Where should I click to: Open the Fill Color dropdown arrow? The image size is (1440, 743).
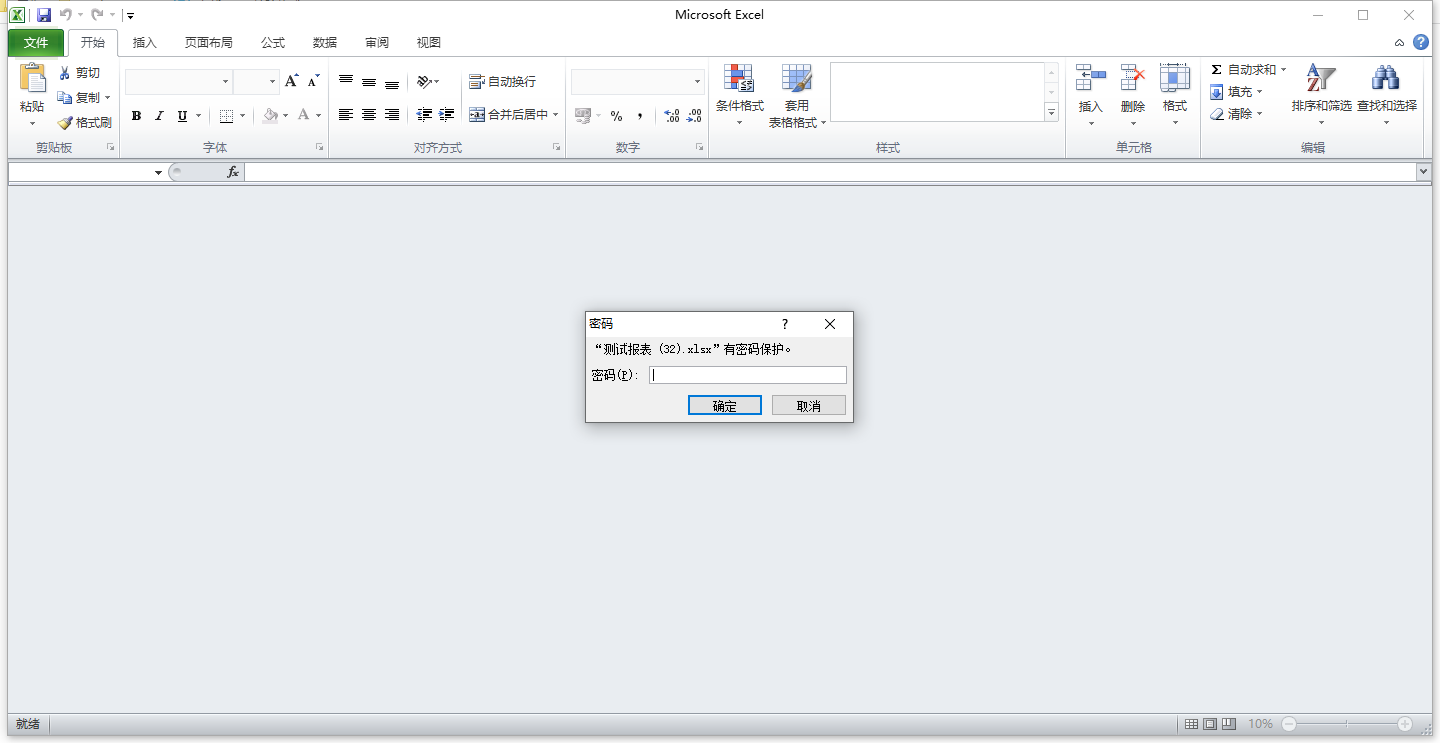pos(285,116)
